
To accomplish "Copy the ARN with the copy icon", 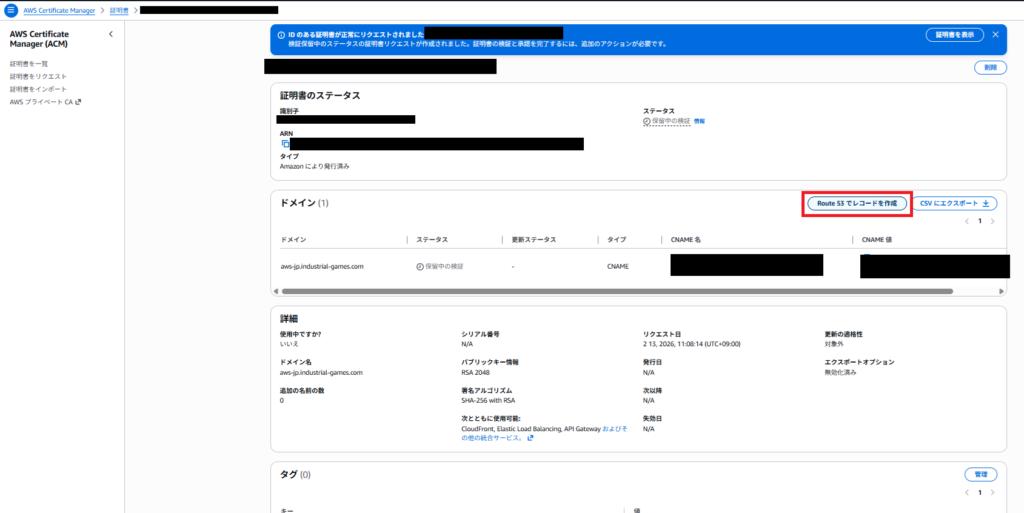I will [285, 144].
